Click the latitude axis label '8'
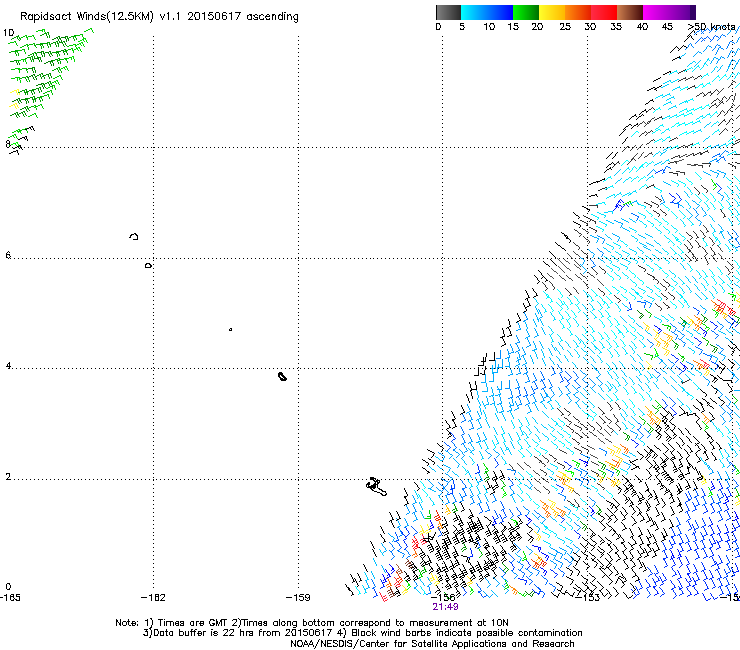This screenshot has height=650, width=740. click(8, 144)
